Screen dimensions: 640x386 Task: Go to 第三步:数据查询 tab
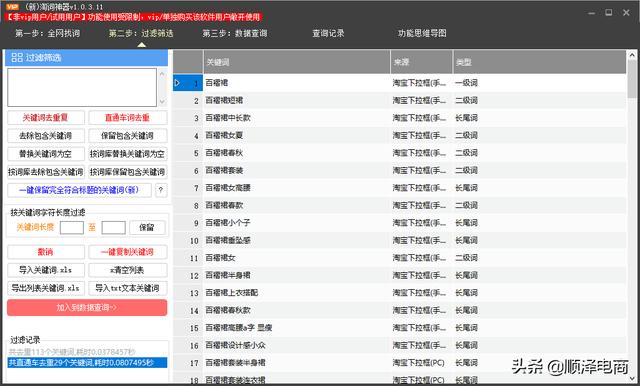(235, 33)
